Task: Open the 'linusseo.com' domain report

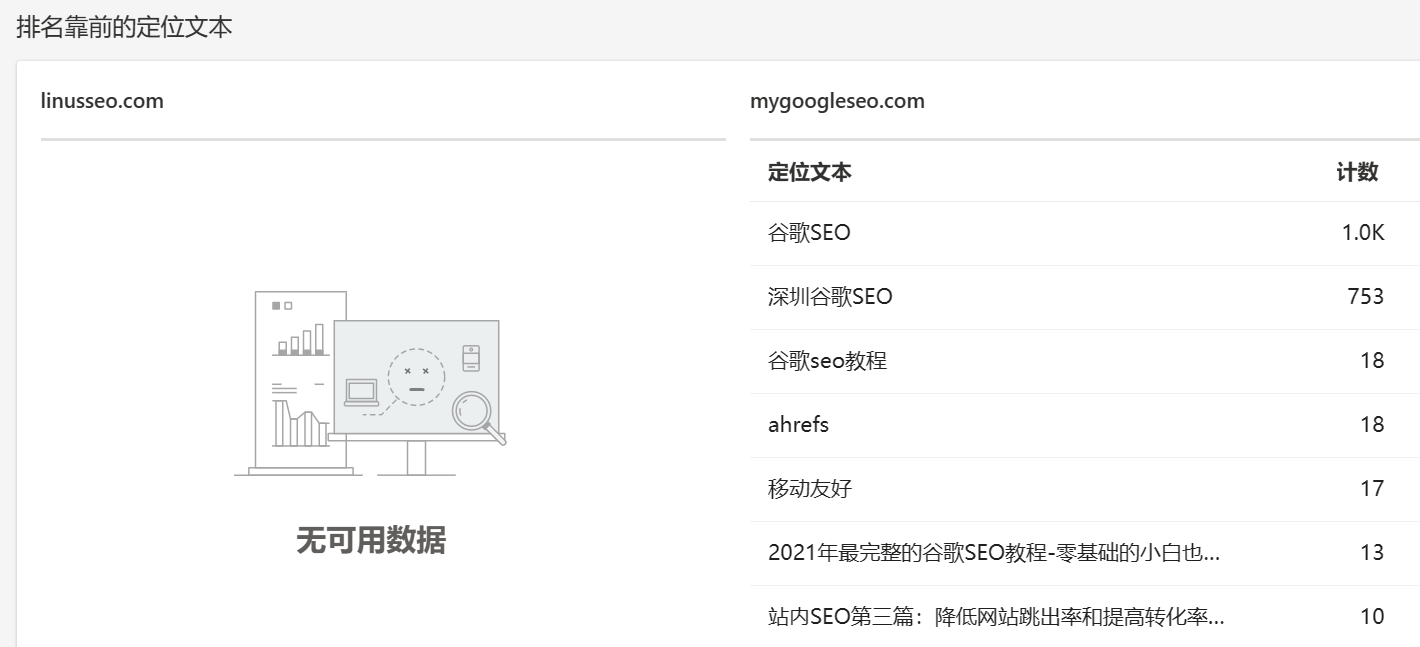Action: pos(102,100)
